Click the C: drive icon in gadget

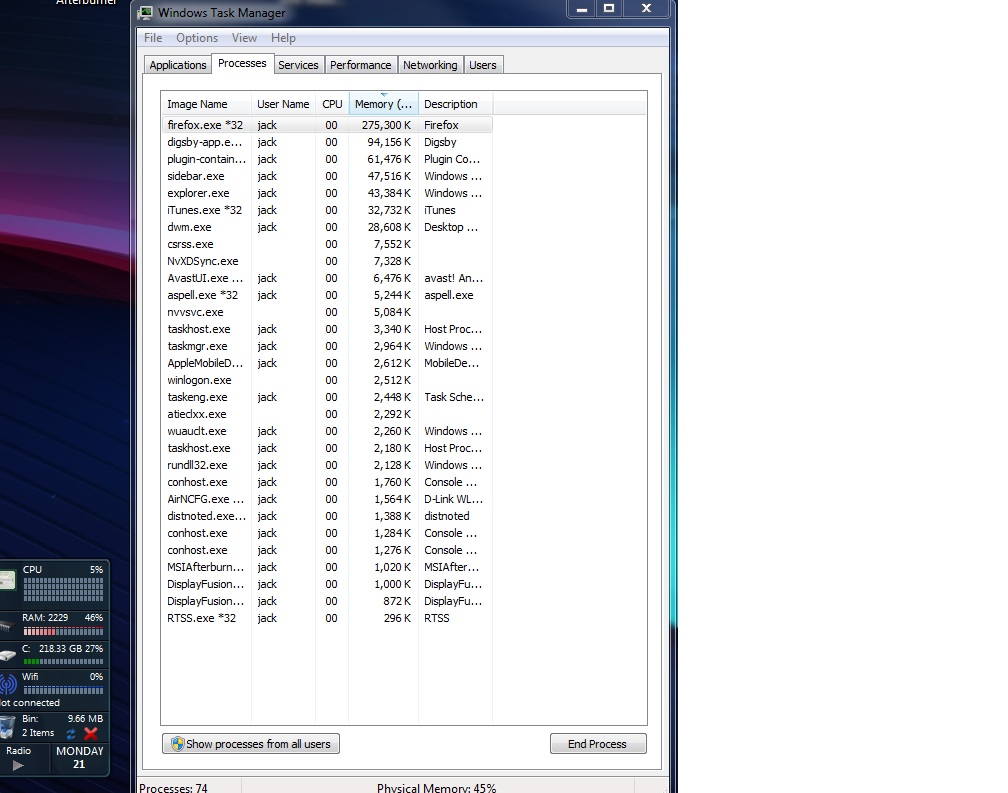pos(8,655)
